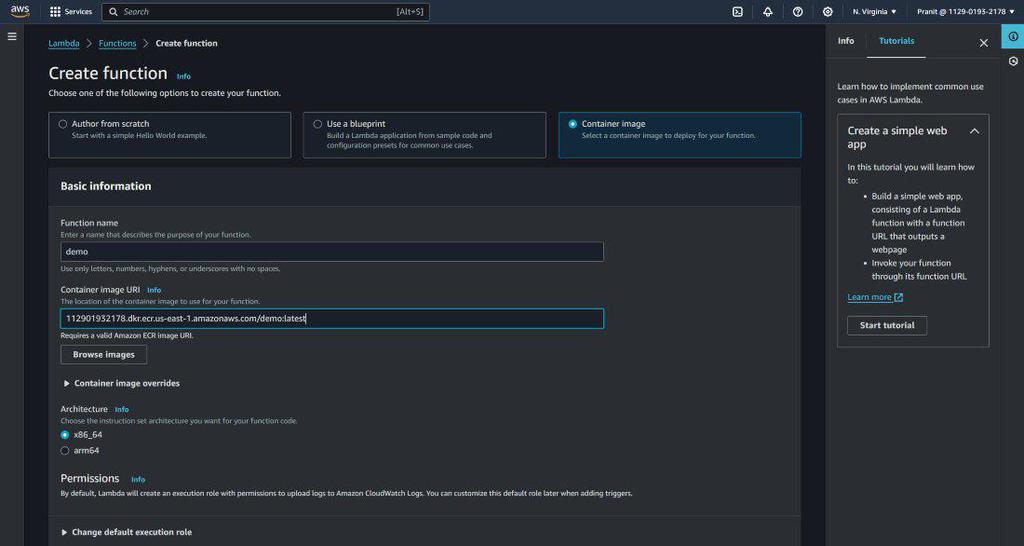Click the AWS logo home icon
Viewport: 1024px width, 546px height.
(x=20, y=11)
